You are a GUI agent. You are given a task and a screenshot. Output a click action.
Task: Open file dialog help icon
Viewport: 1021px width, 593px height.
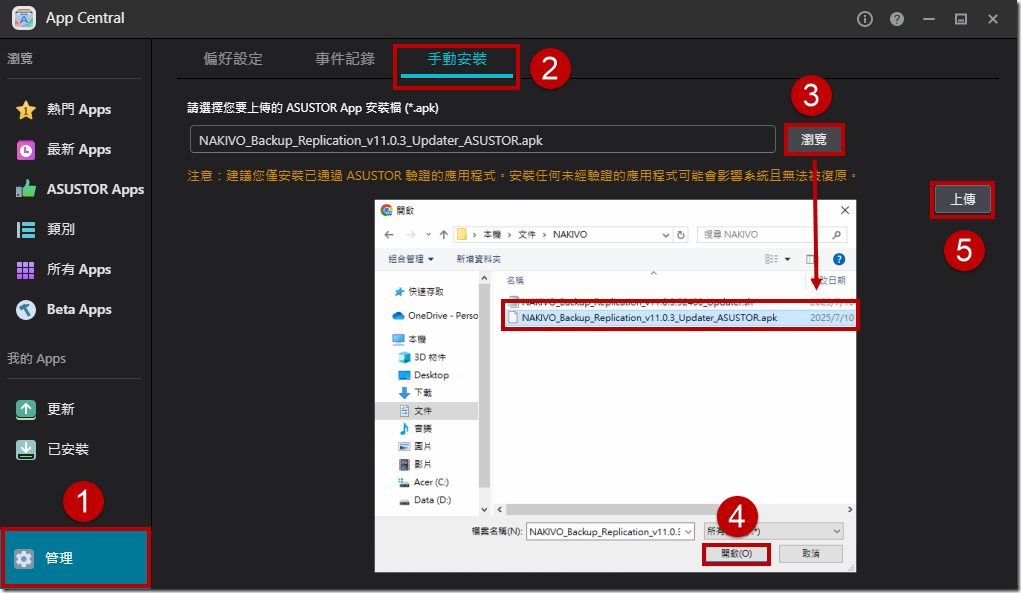click(839, 259)
